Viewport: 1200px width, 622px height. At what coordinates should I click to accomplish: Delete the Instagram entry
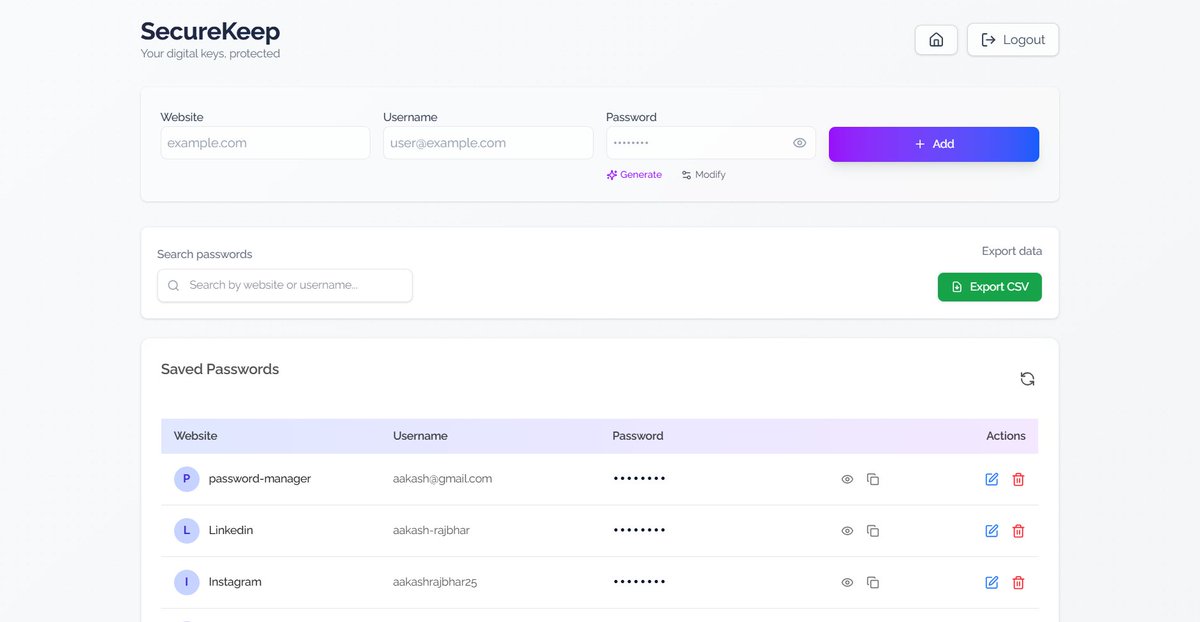pyautogui.click(x=1018, y=583)
